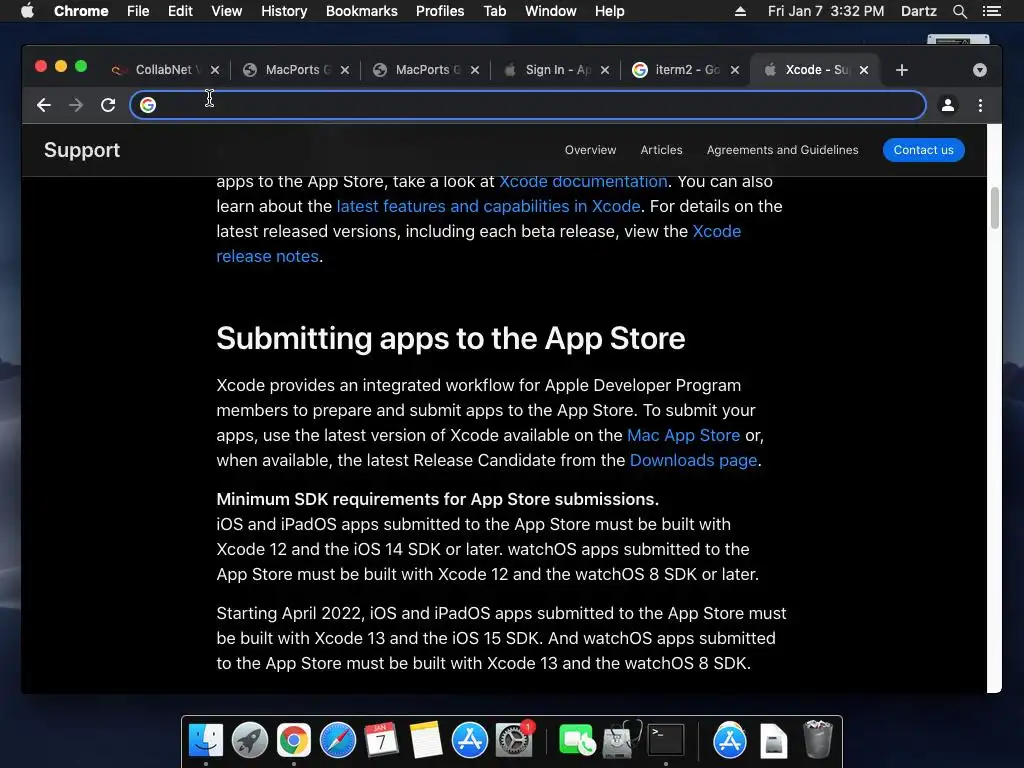Viewport: 1024px width, 768px height.
Task: Open the Apple menu
Action: pos(27,11)
